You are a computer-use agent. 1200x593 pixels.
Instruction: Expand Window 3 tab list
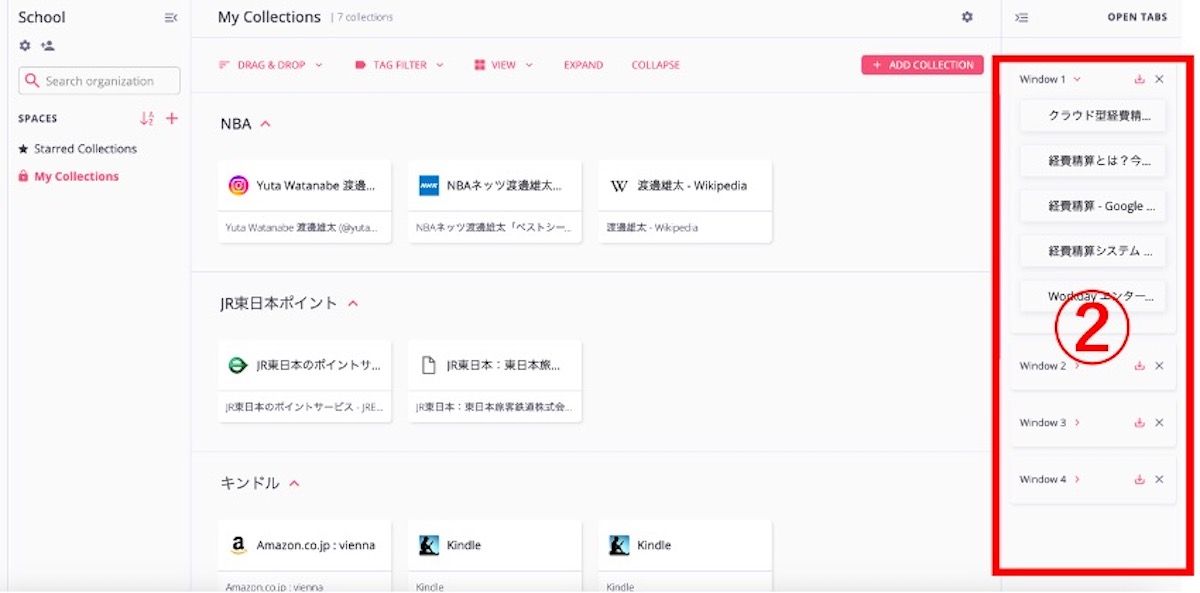click(1077, 423)
